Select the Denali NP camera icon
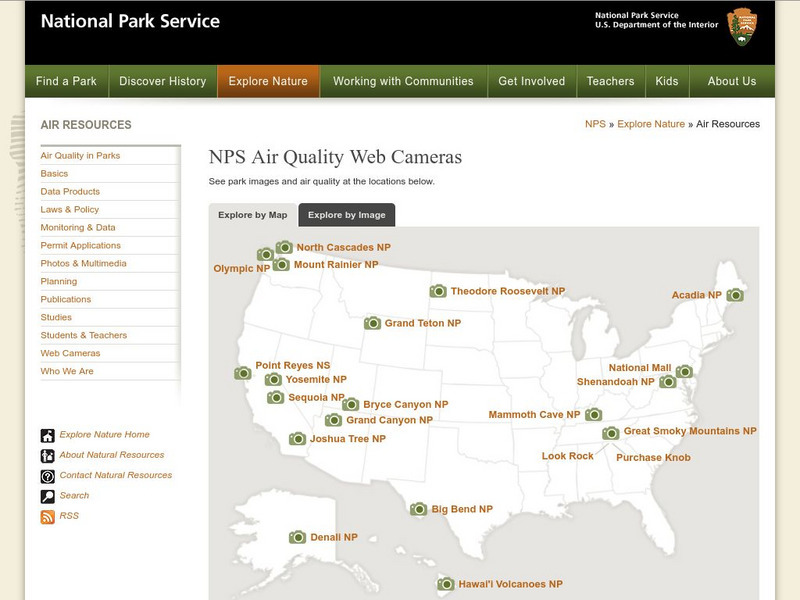 point(297,537)
